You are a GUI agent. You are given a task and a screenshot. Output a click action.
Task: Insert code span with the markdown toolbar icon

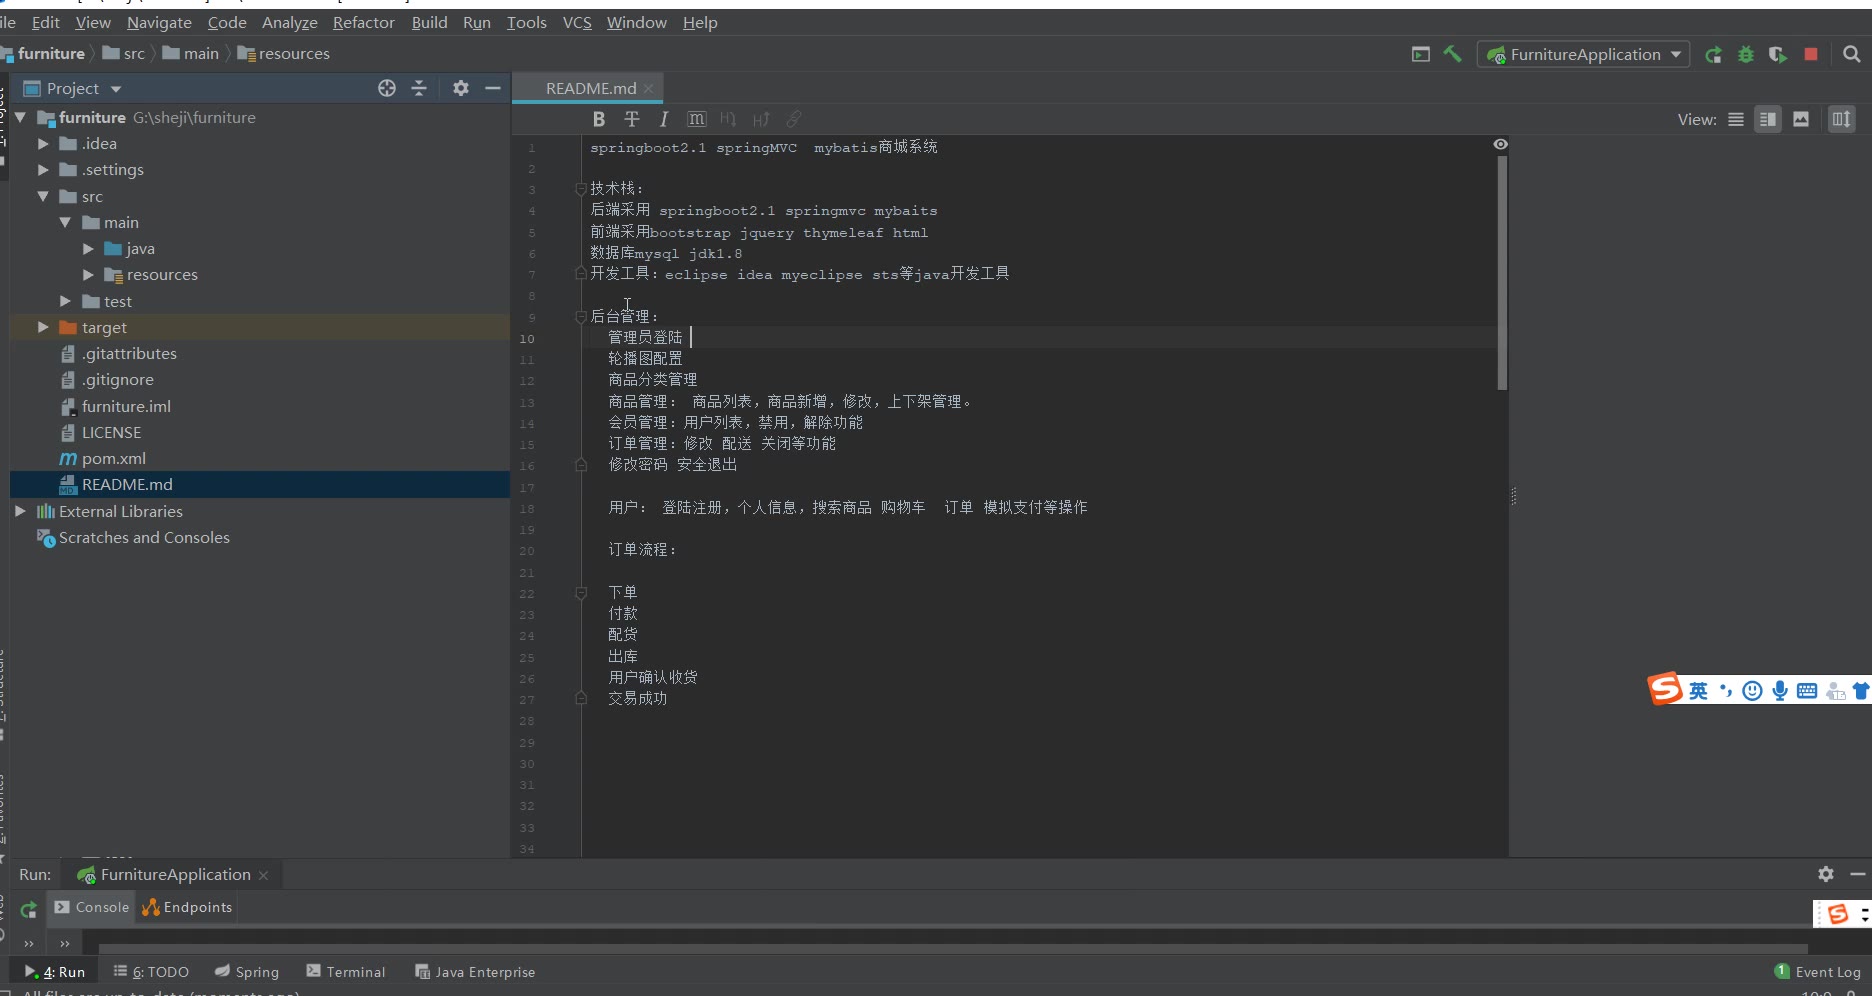[x=697, y=119]
